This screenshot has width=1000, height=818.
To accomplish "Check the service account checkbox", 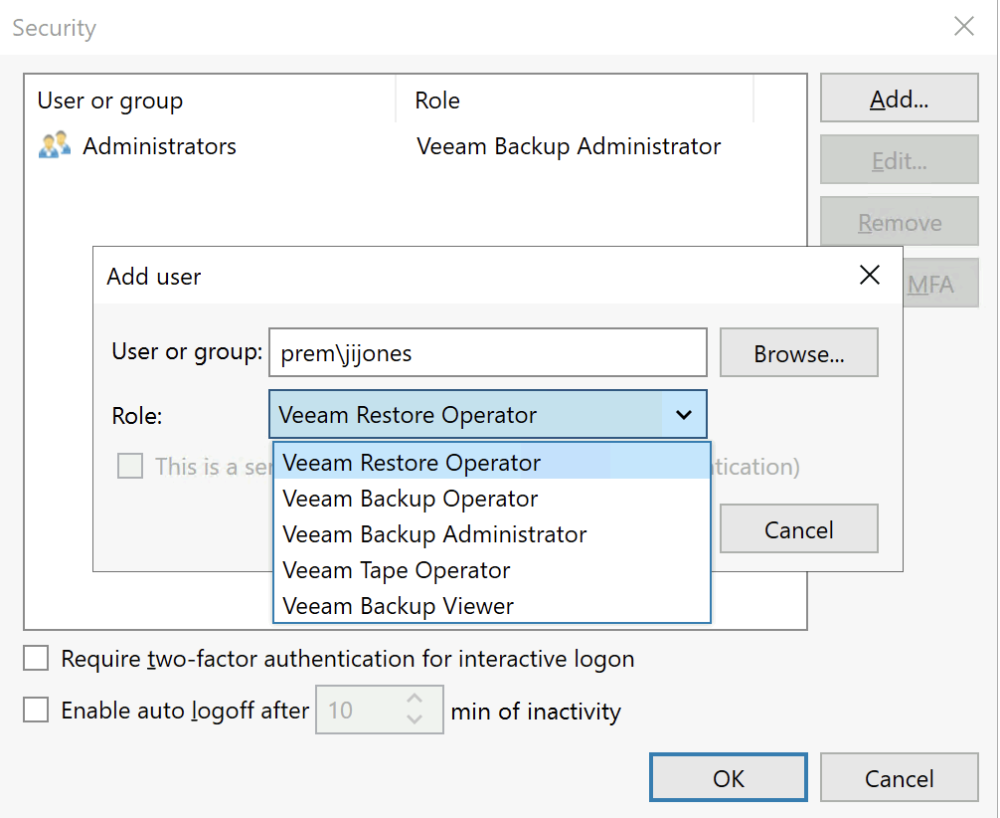I will (x=130, y=466).
